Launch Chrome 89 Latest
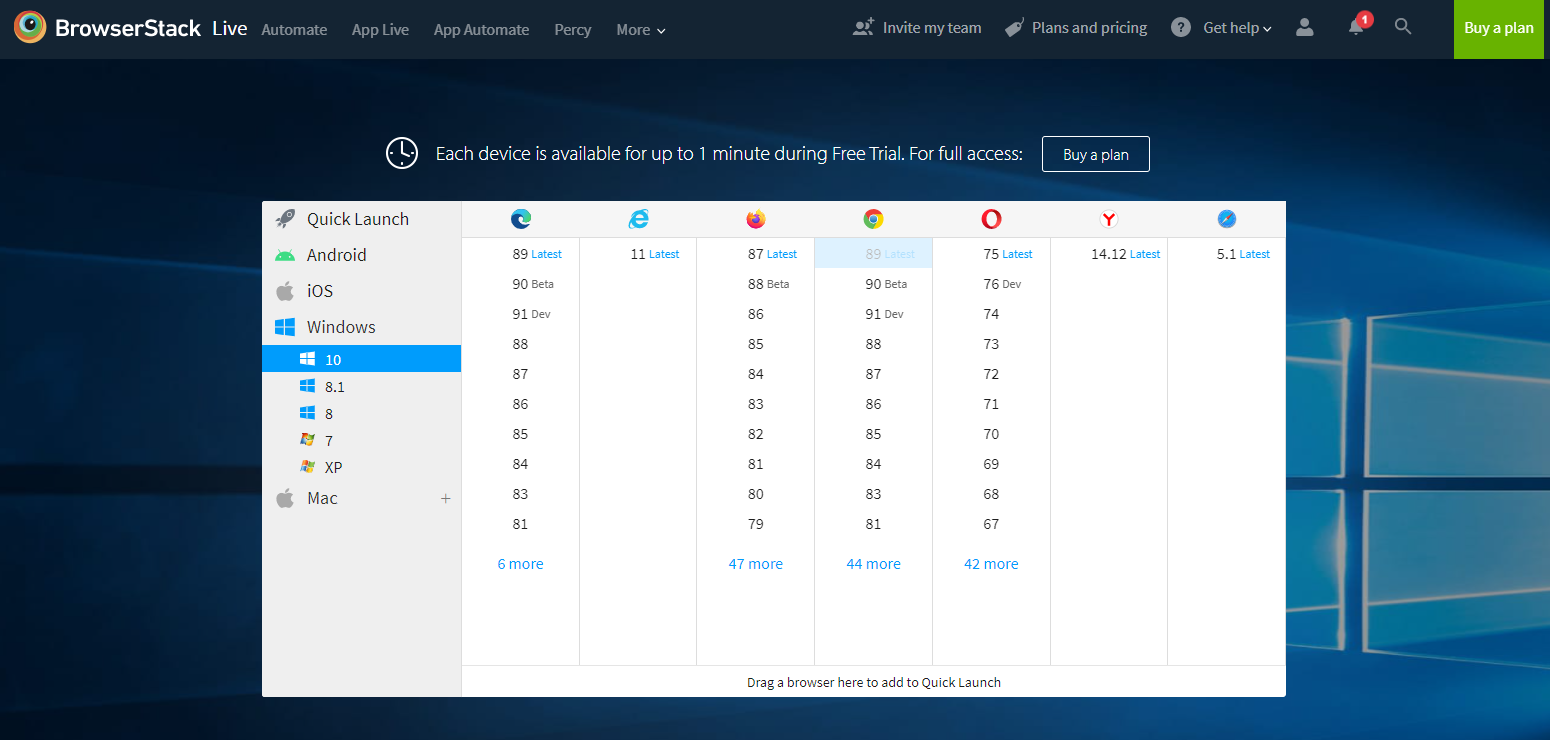 click(x=874, y=254)
